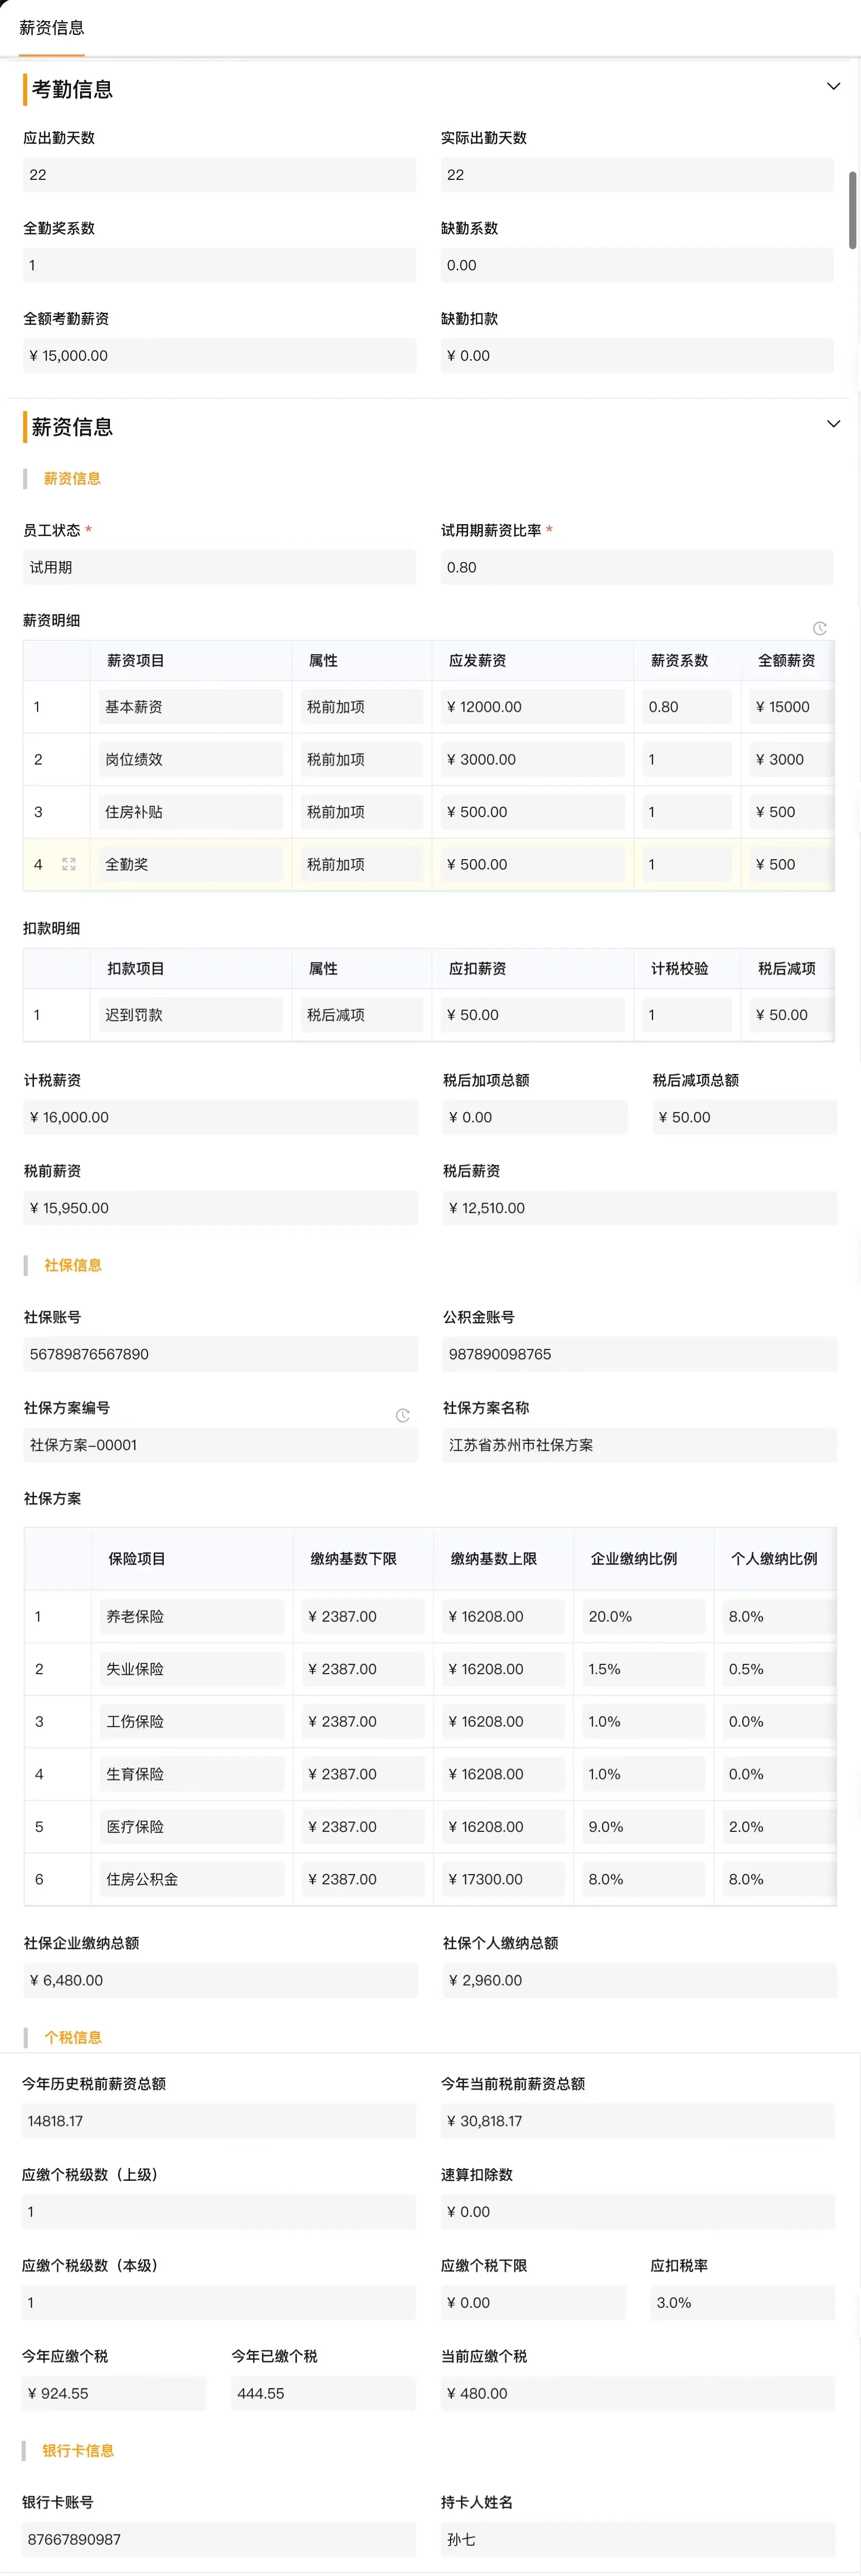Click the vertical scrollbar thumb
This screenshot has height=2576, width=861.
[852, 210]
